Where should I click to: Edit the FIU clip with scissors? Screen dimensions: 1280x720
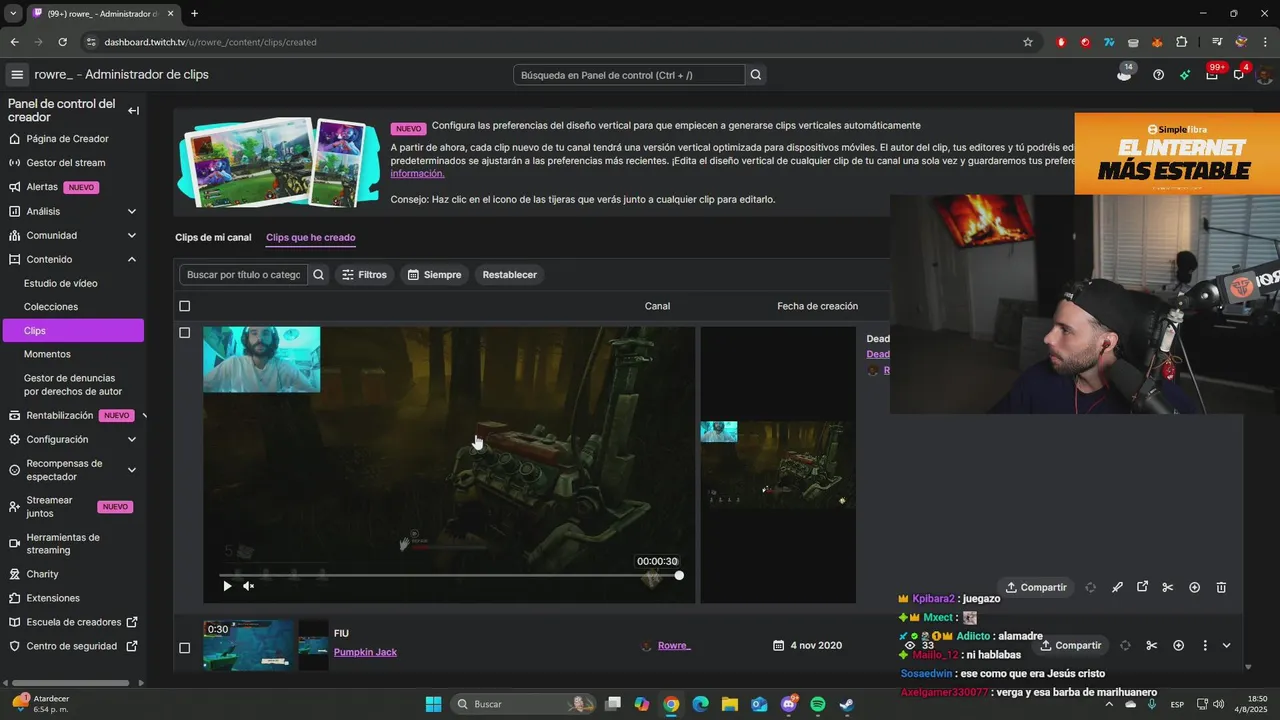click(1151, 646)
